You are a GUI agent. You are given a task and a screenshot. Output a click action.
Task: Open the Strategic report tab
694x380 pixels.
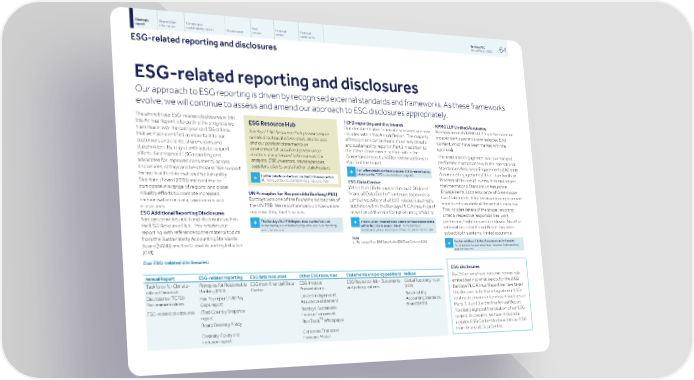[142, 21]
